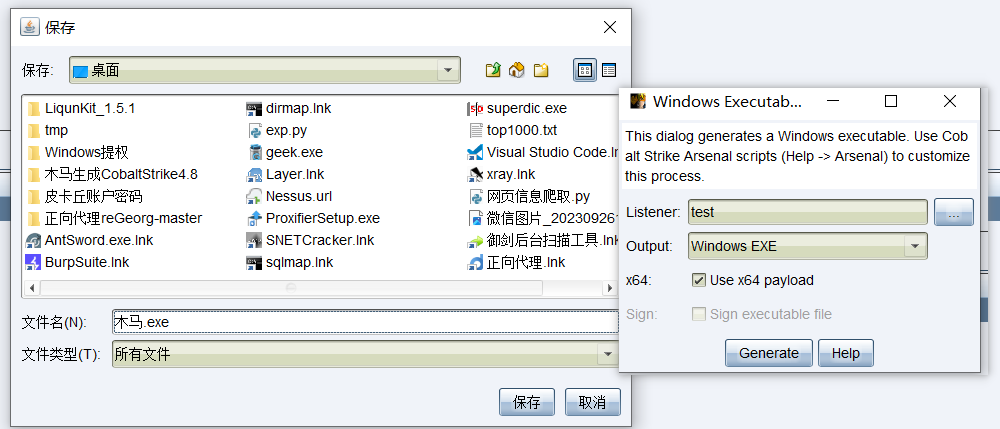Select exp.py file name
The height and width of the screenshot is (429, 1000).
pyautogui.click(x=286, y=131)
